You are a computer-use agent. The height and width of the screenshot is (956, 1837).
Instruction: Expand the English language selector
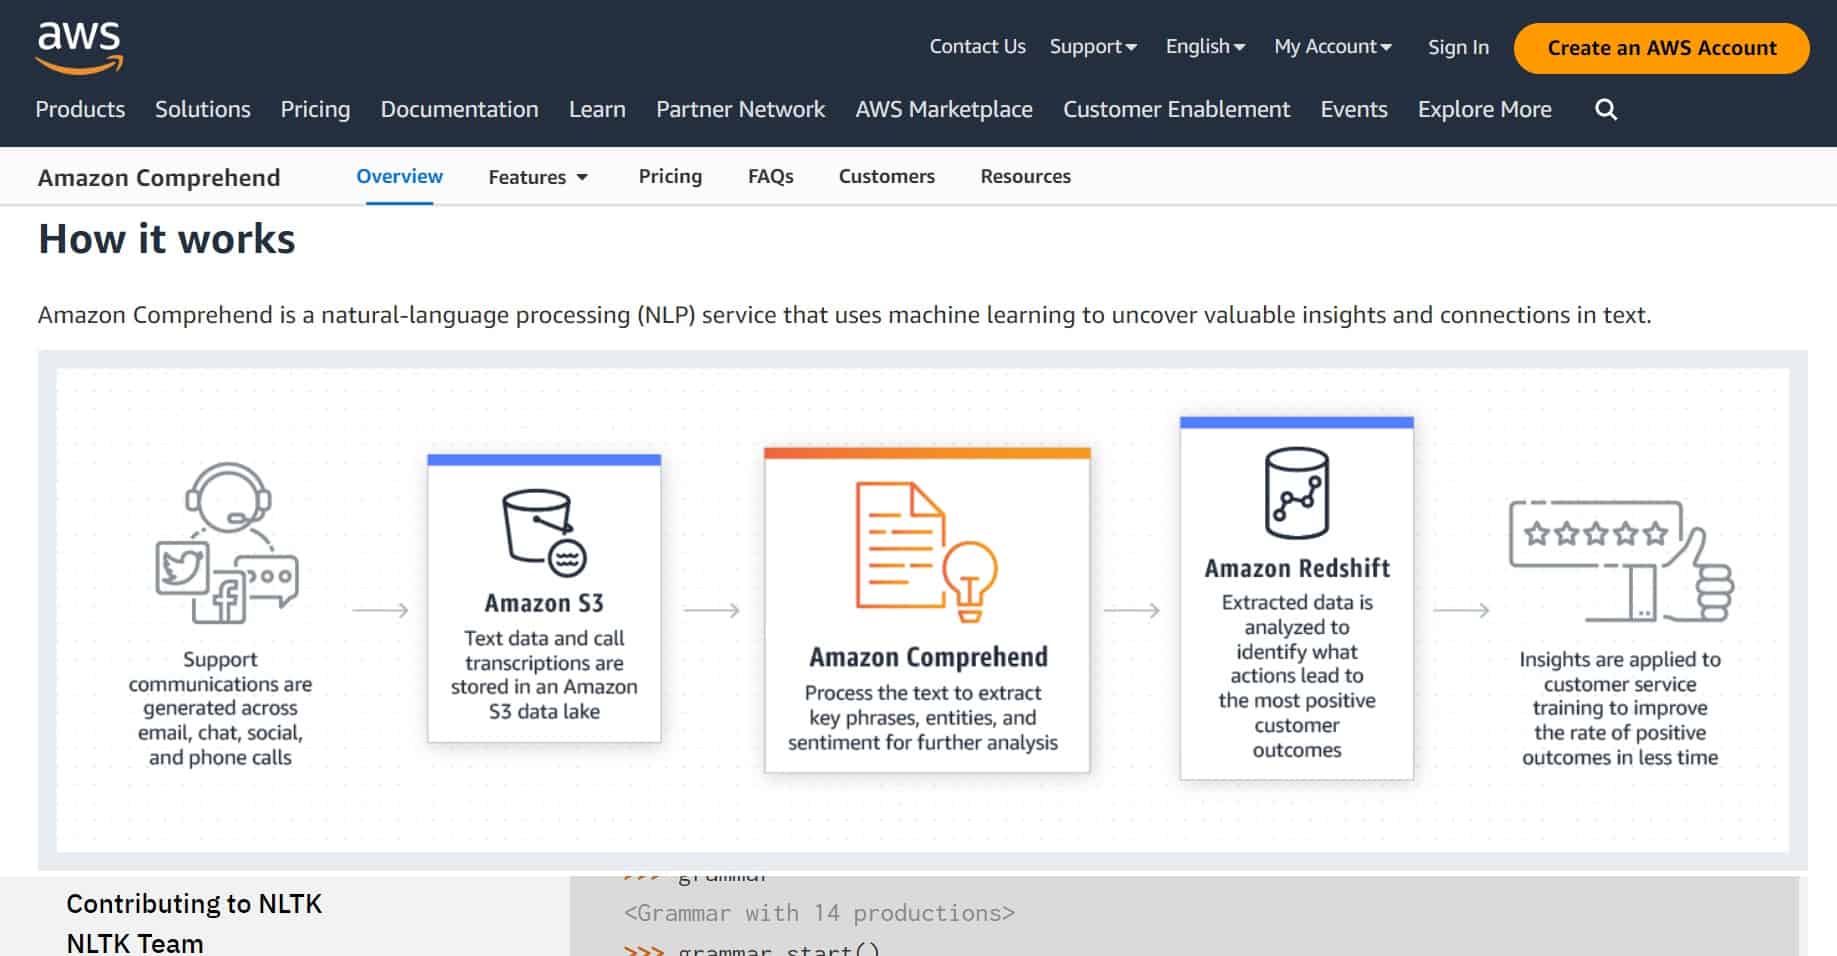pos(1203,46)
